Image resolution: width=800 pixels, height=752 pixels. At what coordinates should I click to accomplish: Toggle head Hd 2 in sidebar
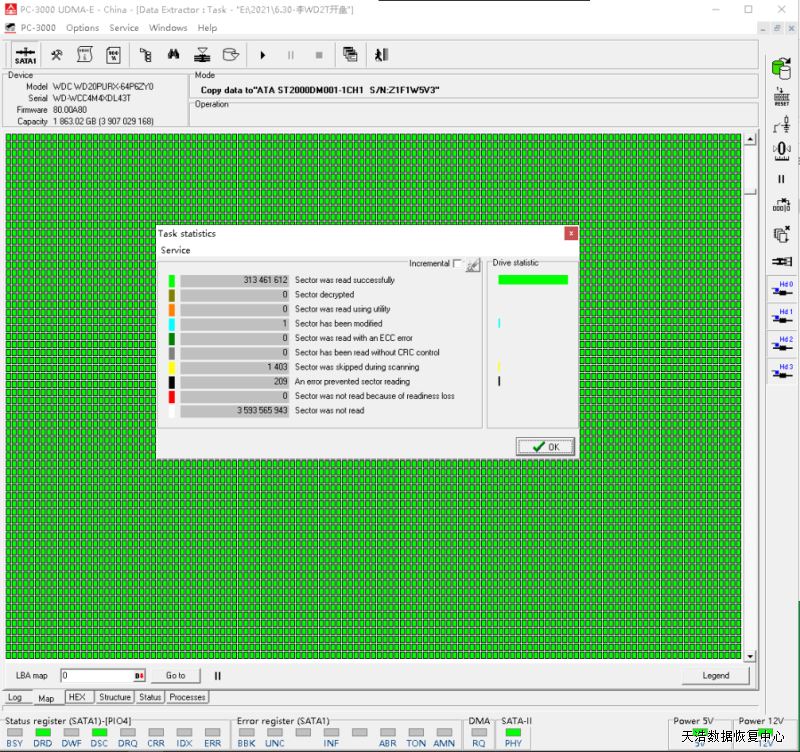coord(781,345)
